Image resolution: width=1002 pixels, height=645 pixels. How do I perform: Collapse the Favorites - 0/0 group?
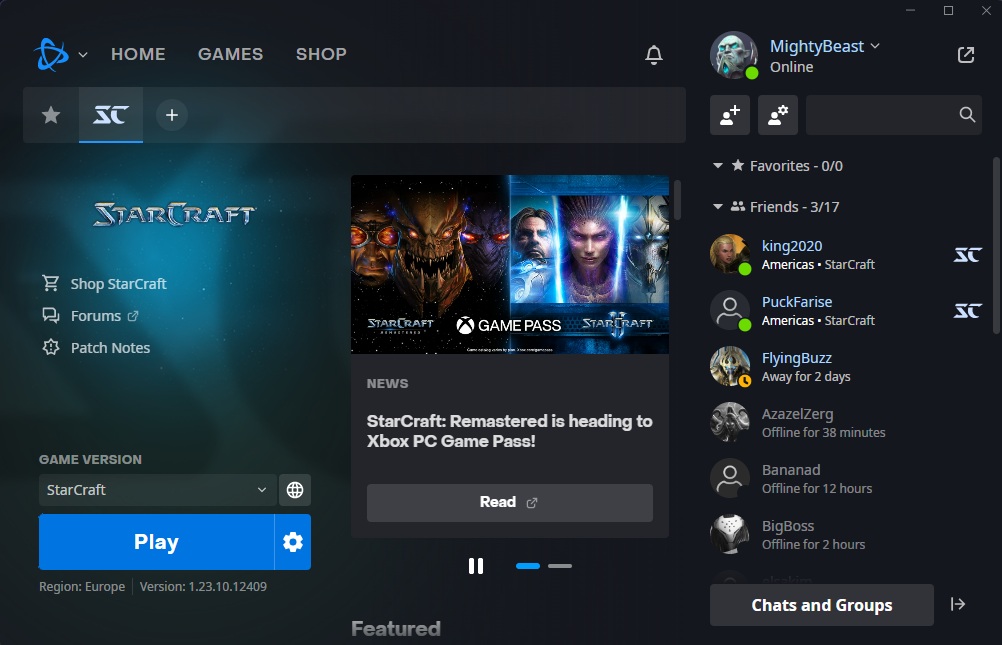[x=718, y=166]
